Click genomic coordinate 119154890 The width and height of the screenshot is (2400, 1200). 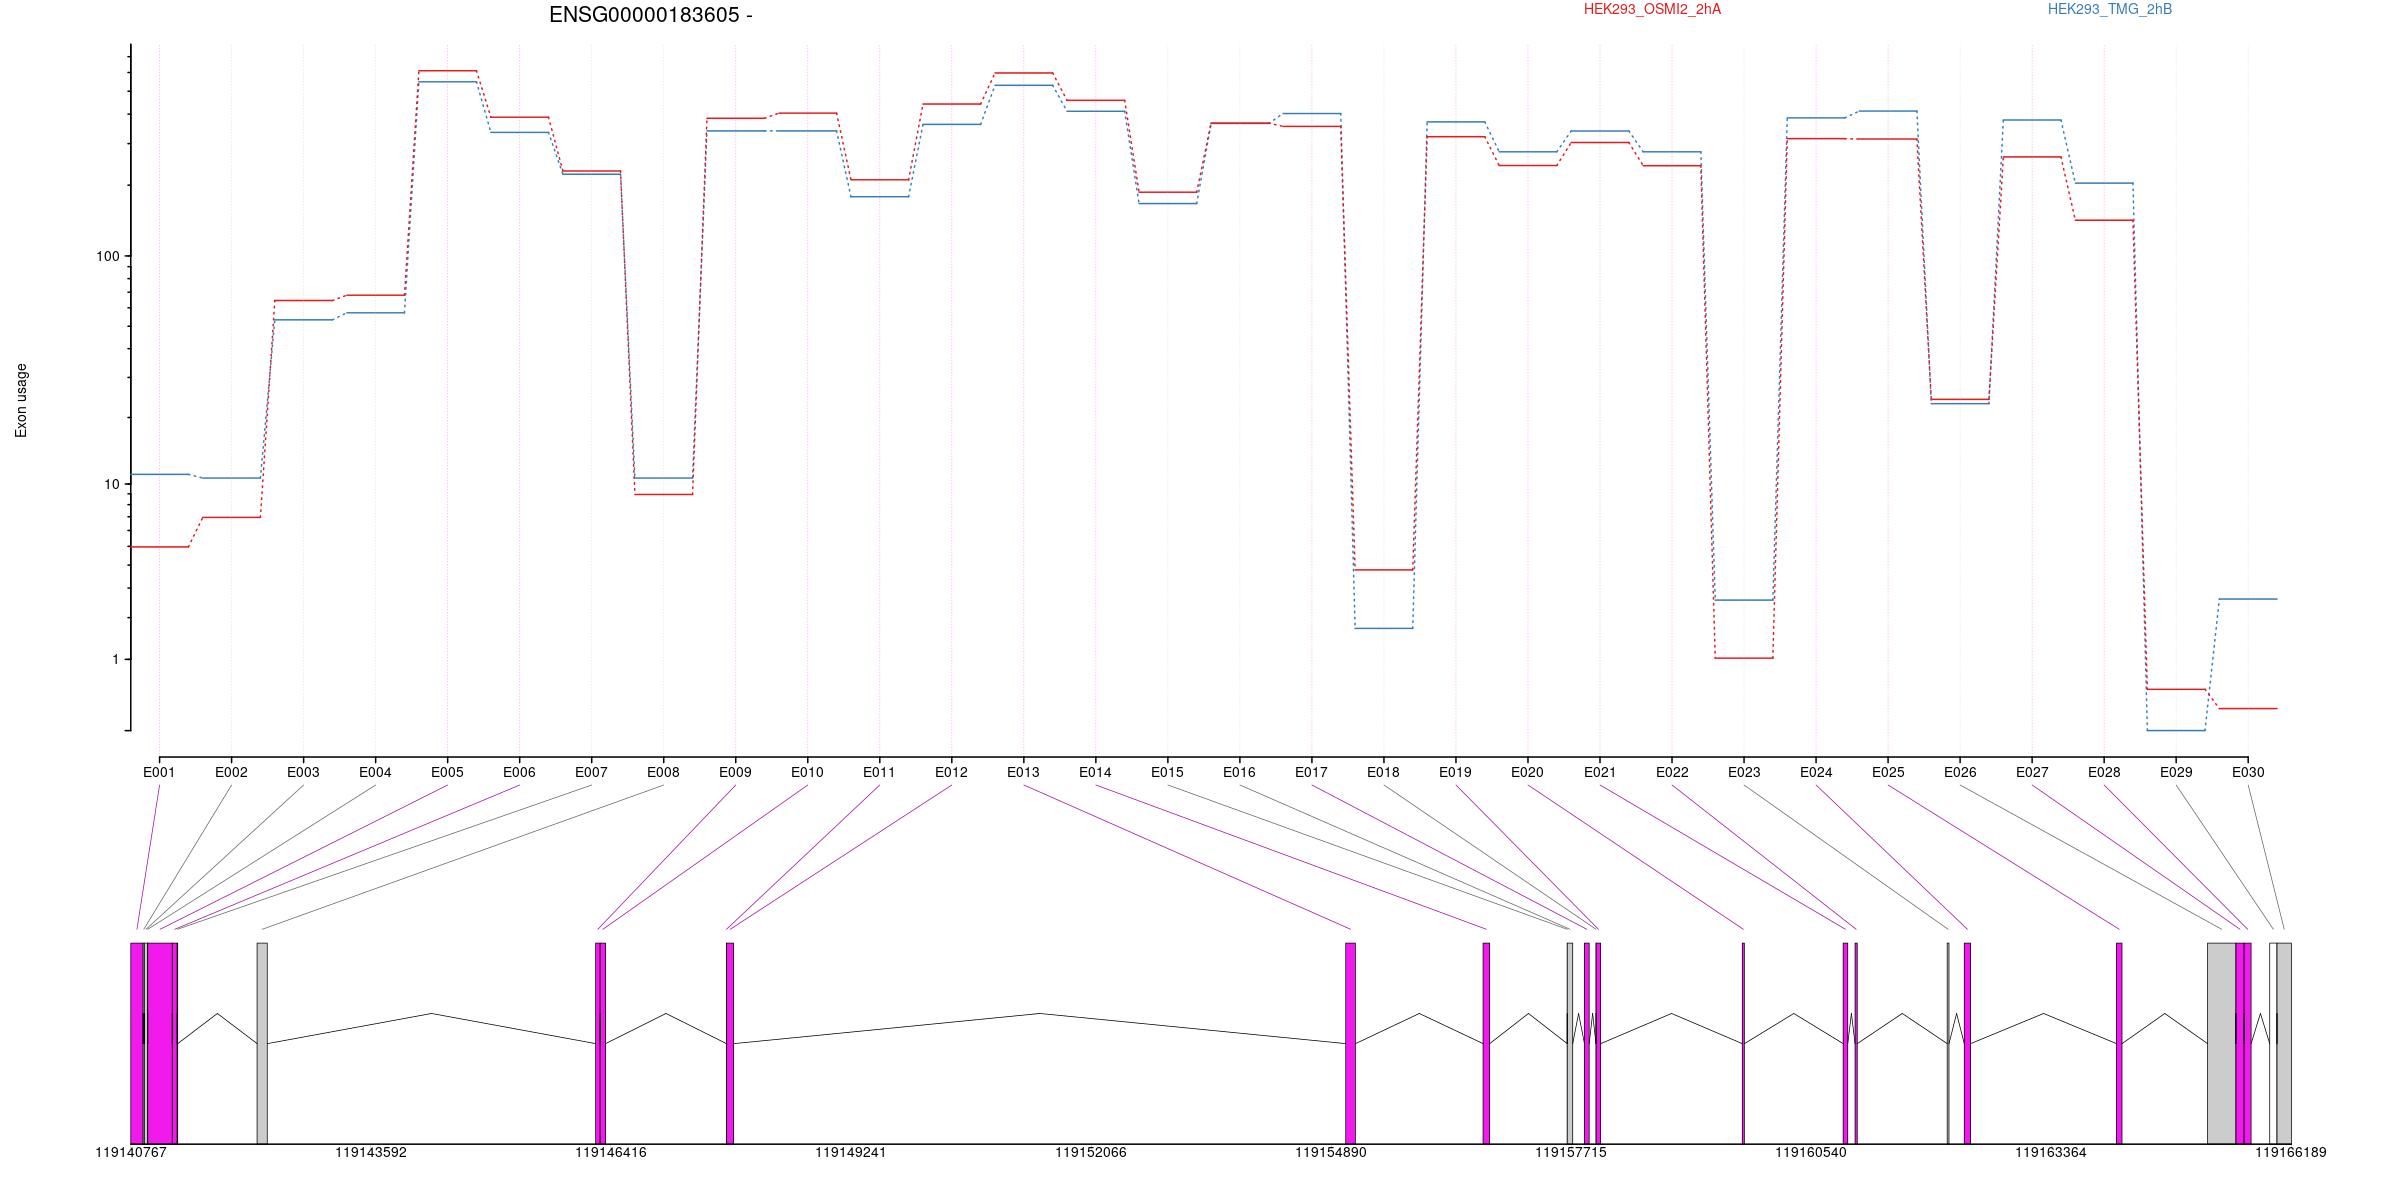click(1331, 1152)
